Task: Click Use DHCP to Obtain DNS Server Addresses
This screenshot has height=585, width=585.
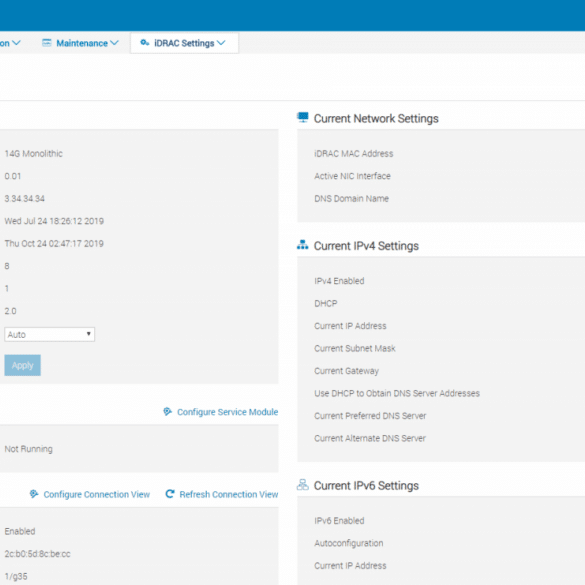Action: [397, 393]
